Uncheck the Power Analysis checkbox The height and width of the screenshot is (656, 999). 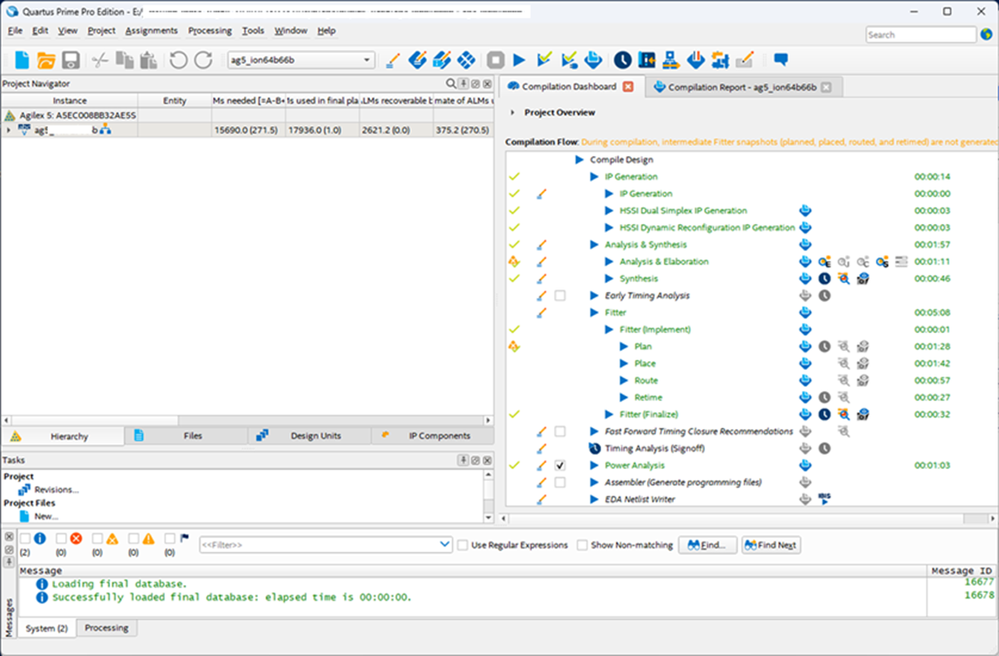(560, 466)
